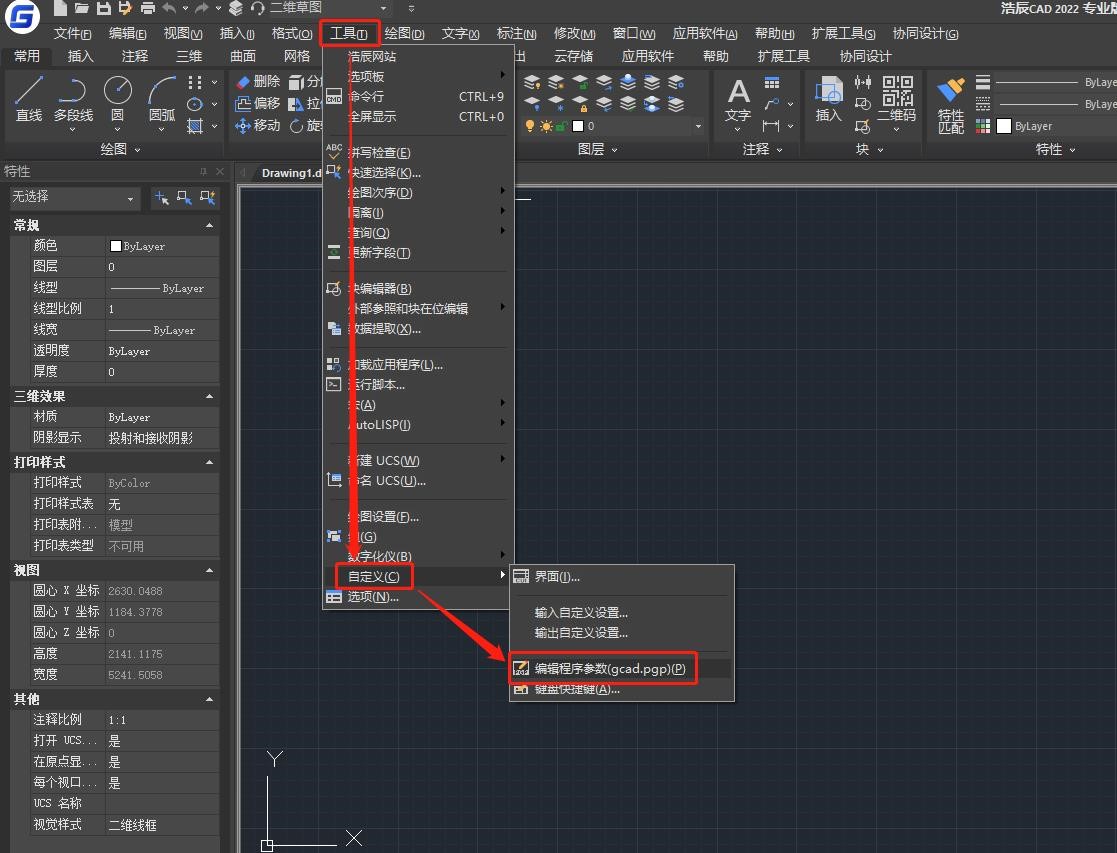
Task: Collapse the 其他 properties section
Action: click(209, 700)
